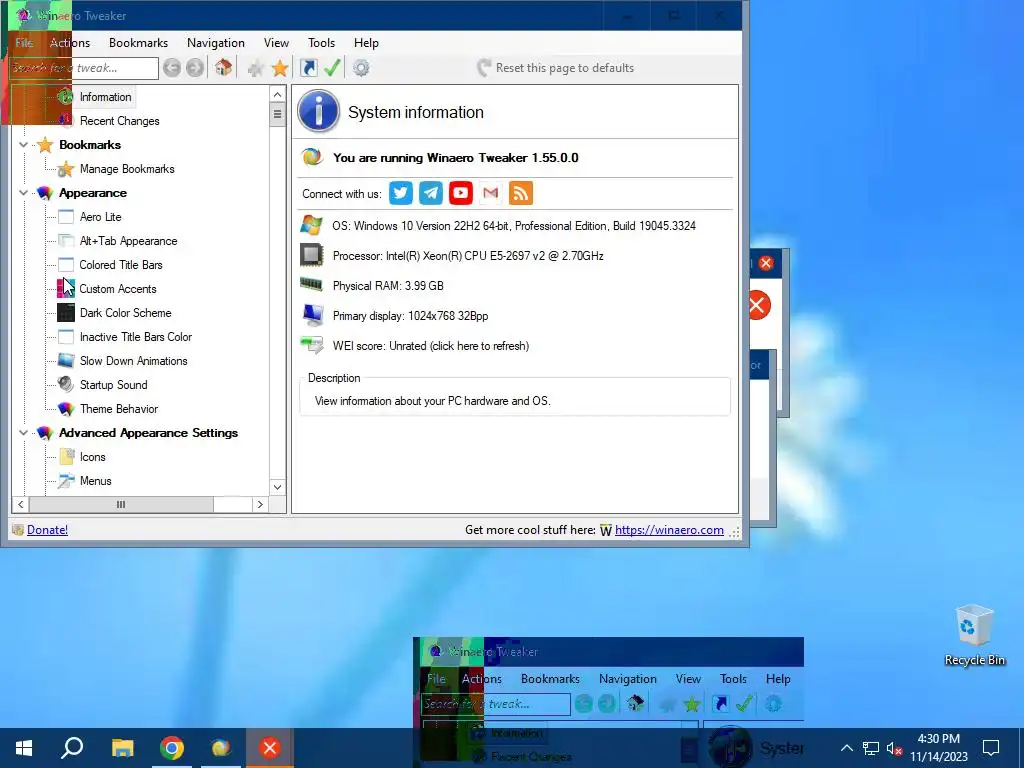Open the Bookmarks menu
Screen dimensions: 1024x768
pos(138,43)
